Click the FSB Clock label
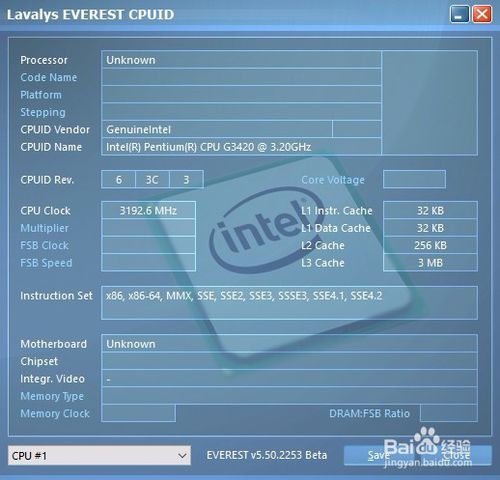The width and height of the screenshot is (500, 480). [44, 246]
